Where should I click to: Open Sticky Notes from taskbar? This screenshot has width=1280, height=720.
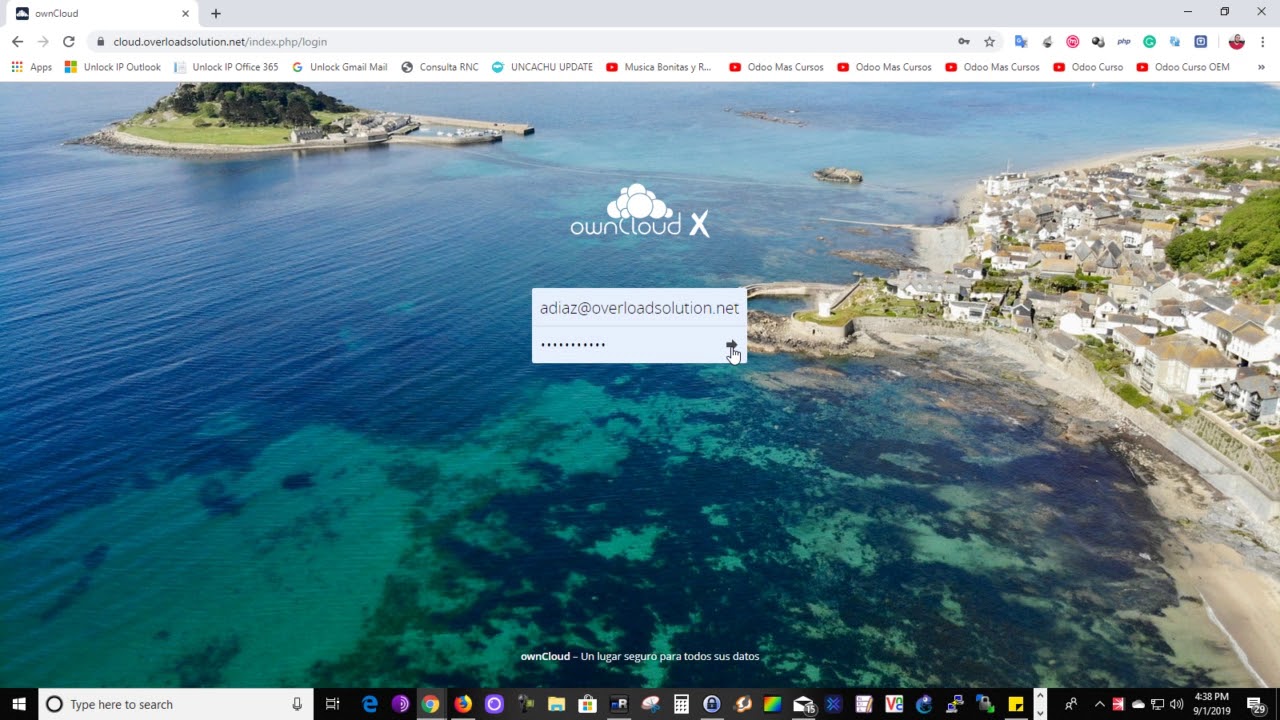point(1016,704)
